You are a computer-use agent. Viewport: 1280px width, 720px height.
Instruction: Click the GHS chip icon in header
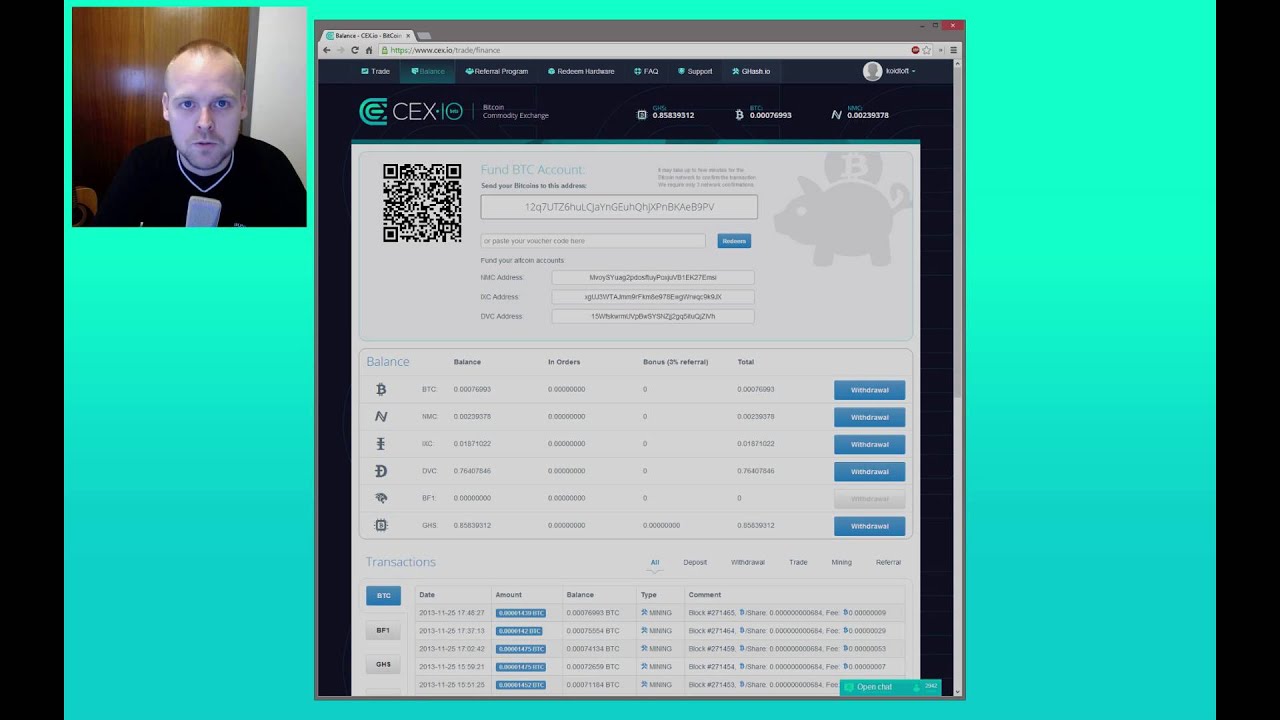click(642, 115)
